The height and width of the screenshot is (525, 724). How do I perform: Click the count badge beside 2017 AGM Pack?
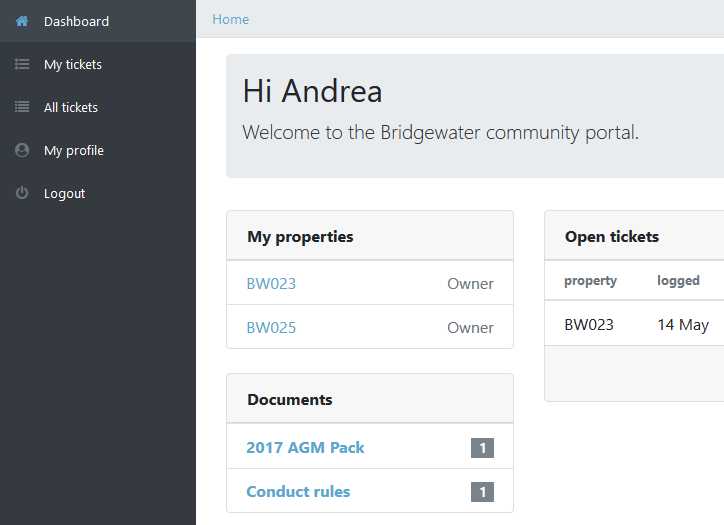[482, 448]
